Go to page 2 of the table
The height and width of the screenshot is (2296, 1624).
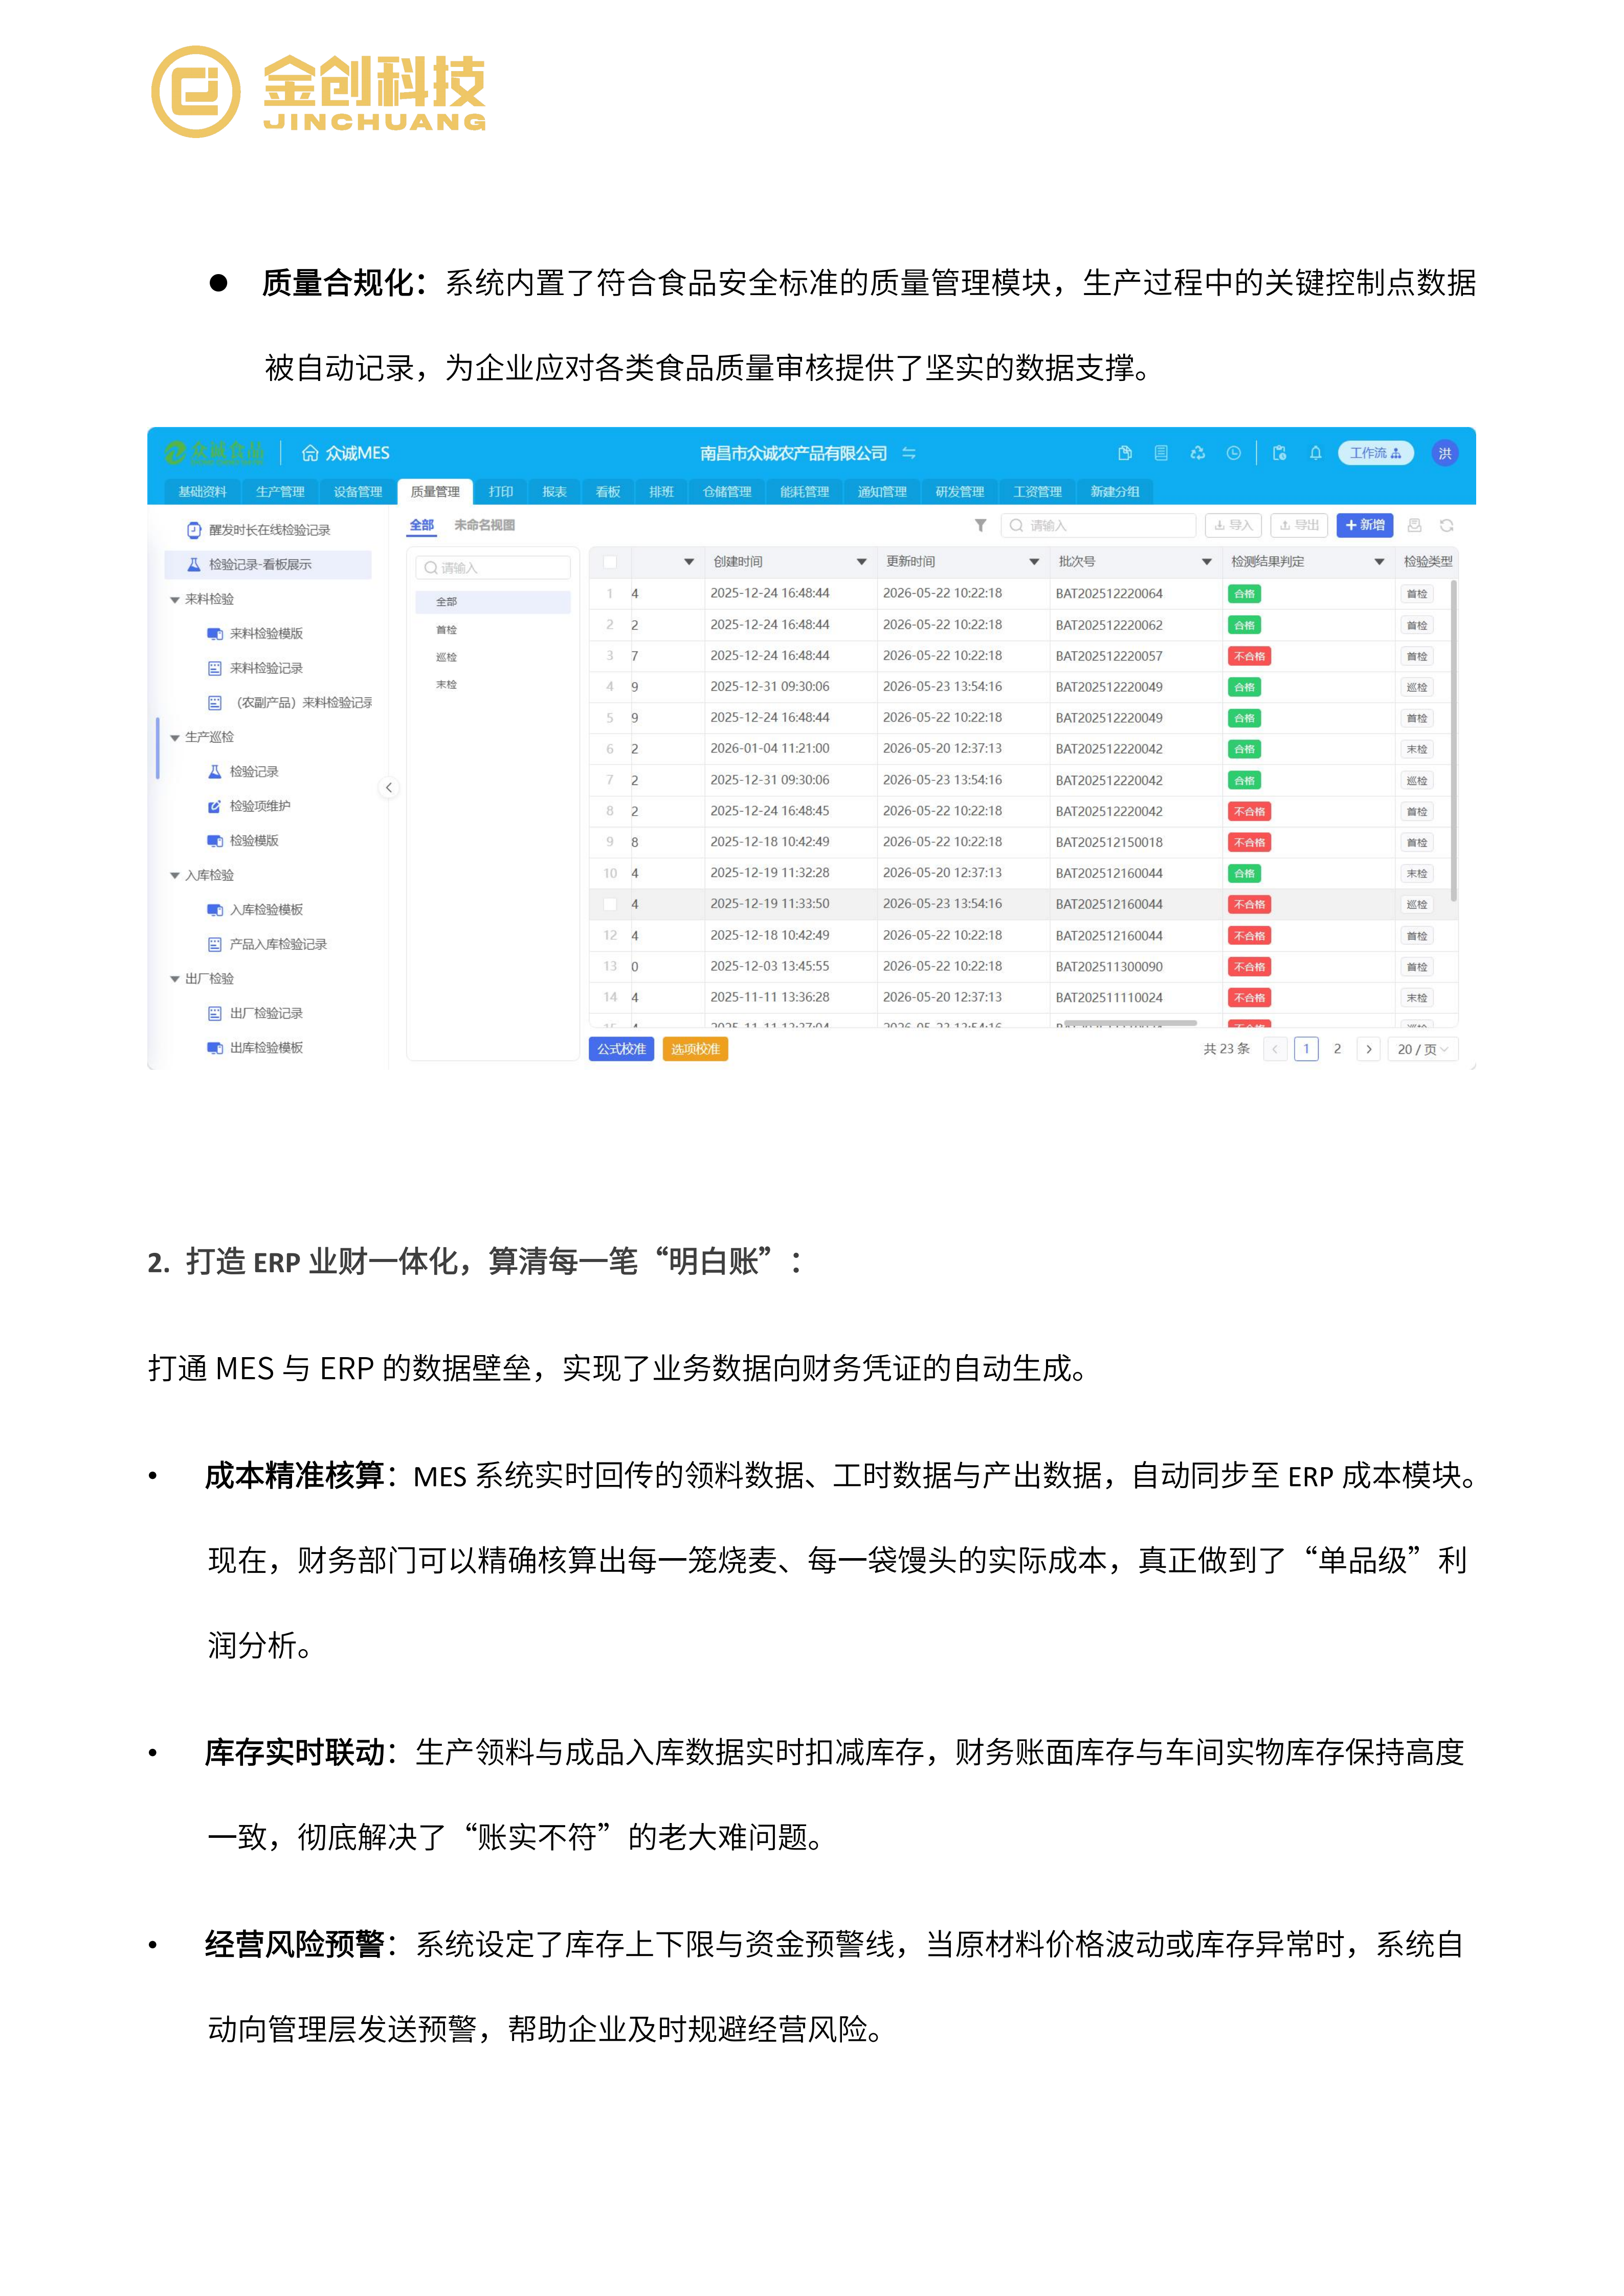[x=1338, y=1049]
